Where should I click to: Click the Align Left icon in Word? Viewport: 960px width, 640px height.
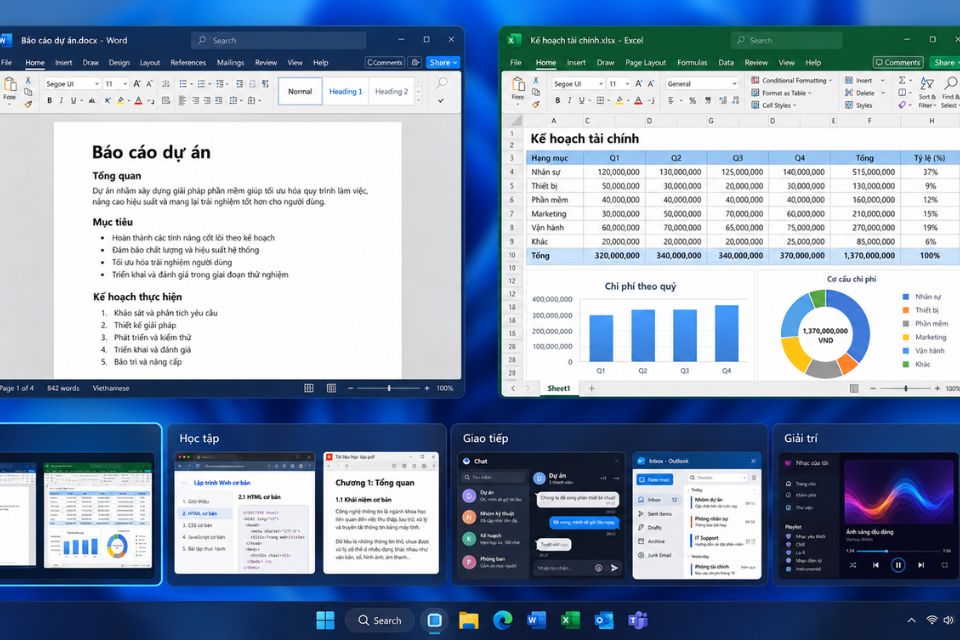click(x=182, y=100)
